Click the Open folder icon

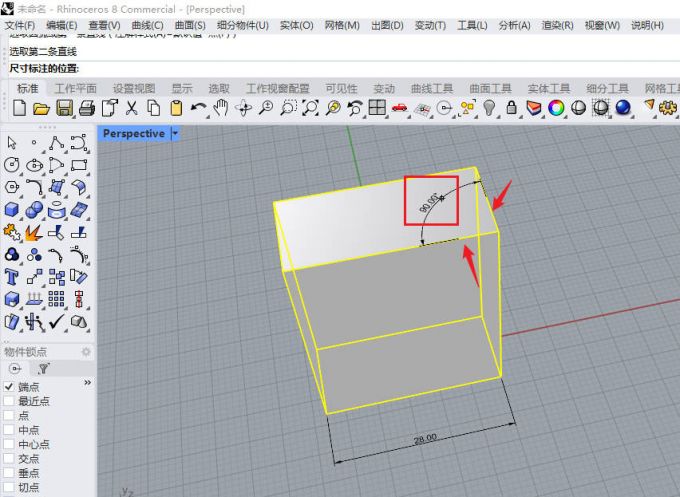[x=41, y=108]
